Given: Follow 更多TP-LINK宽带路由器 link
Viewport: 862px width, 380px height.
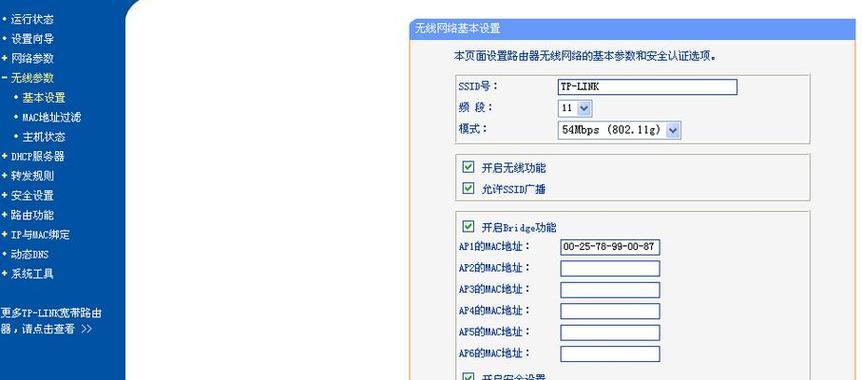Looking at the screenshot, I should point(51,321).
